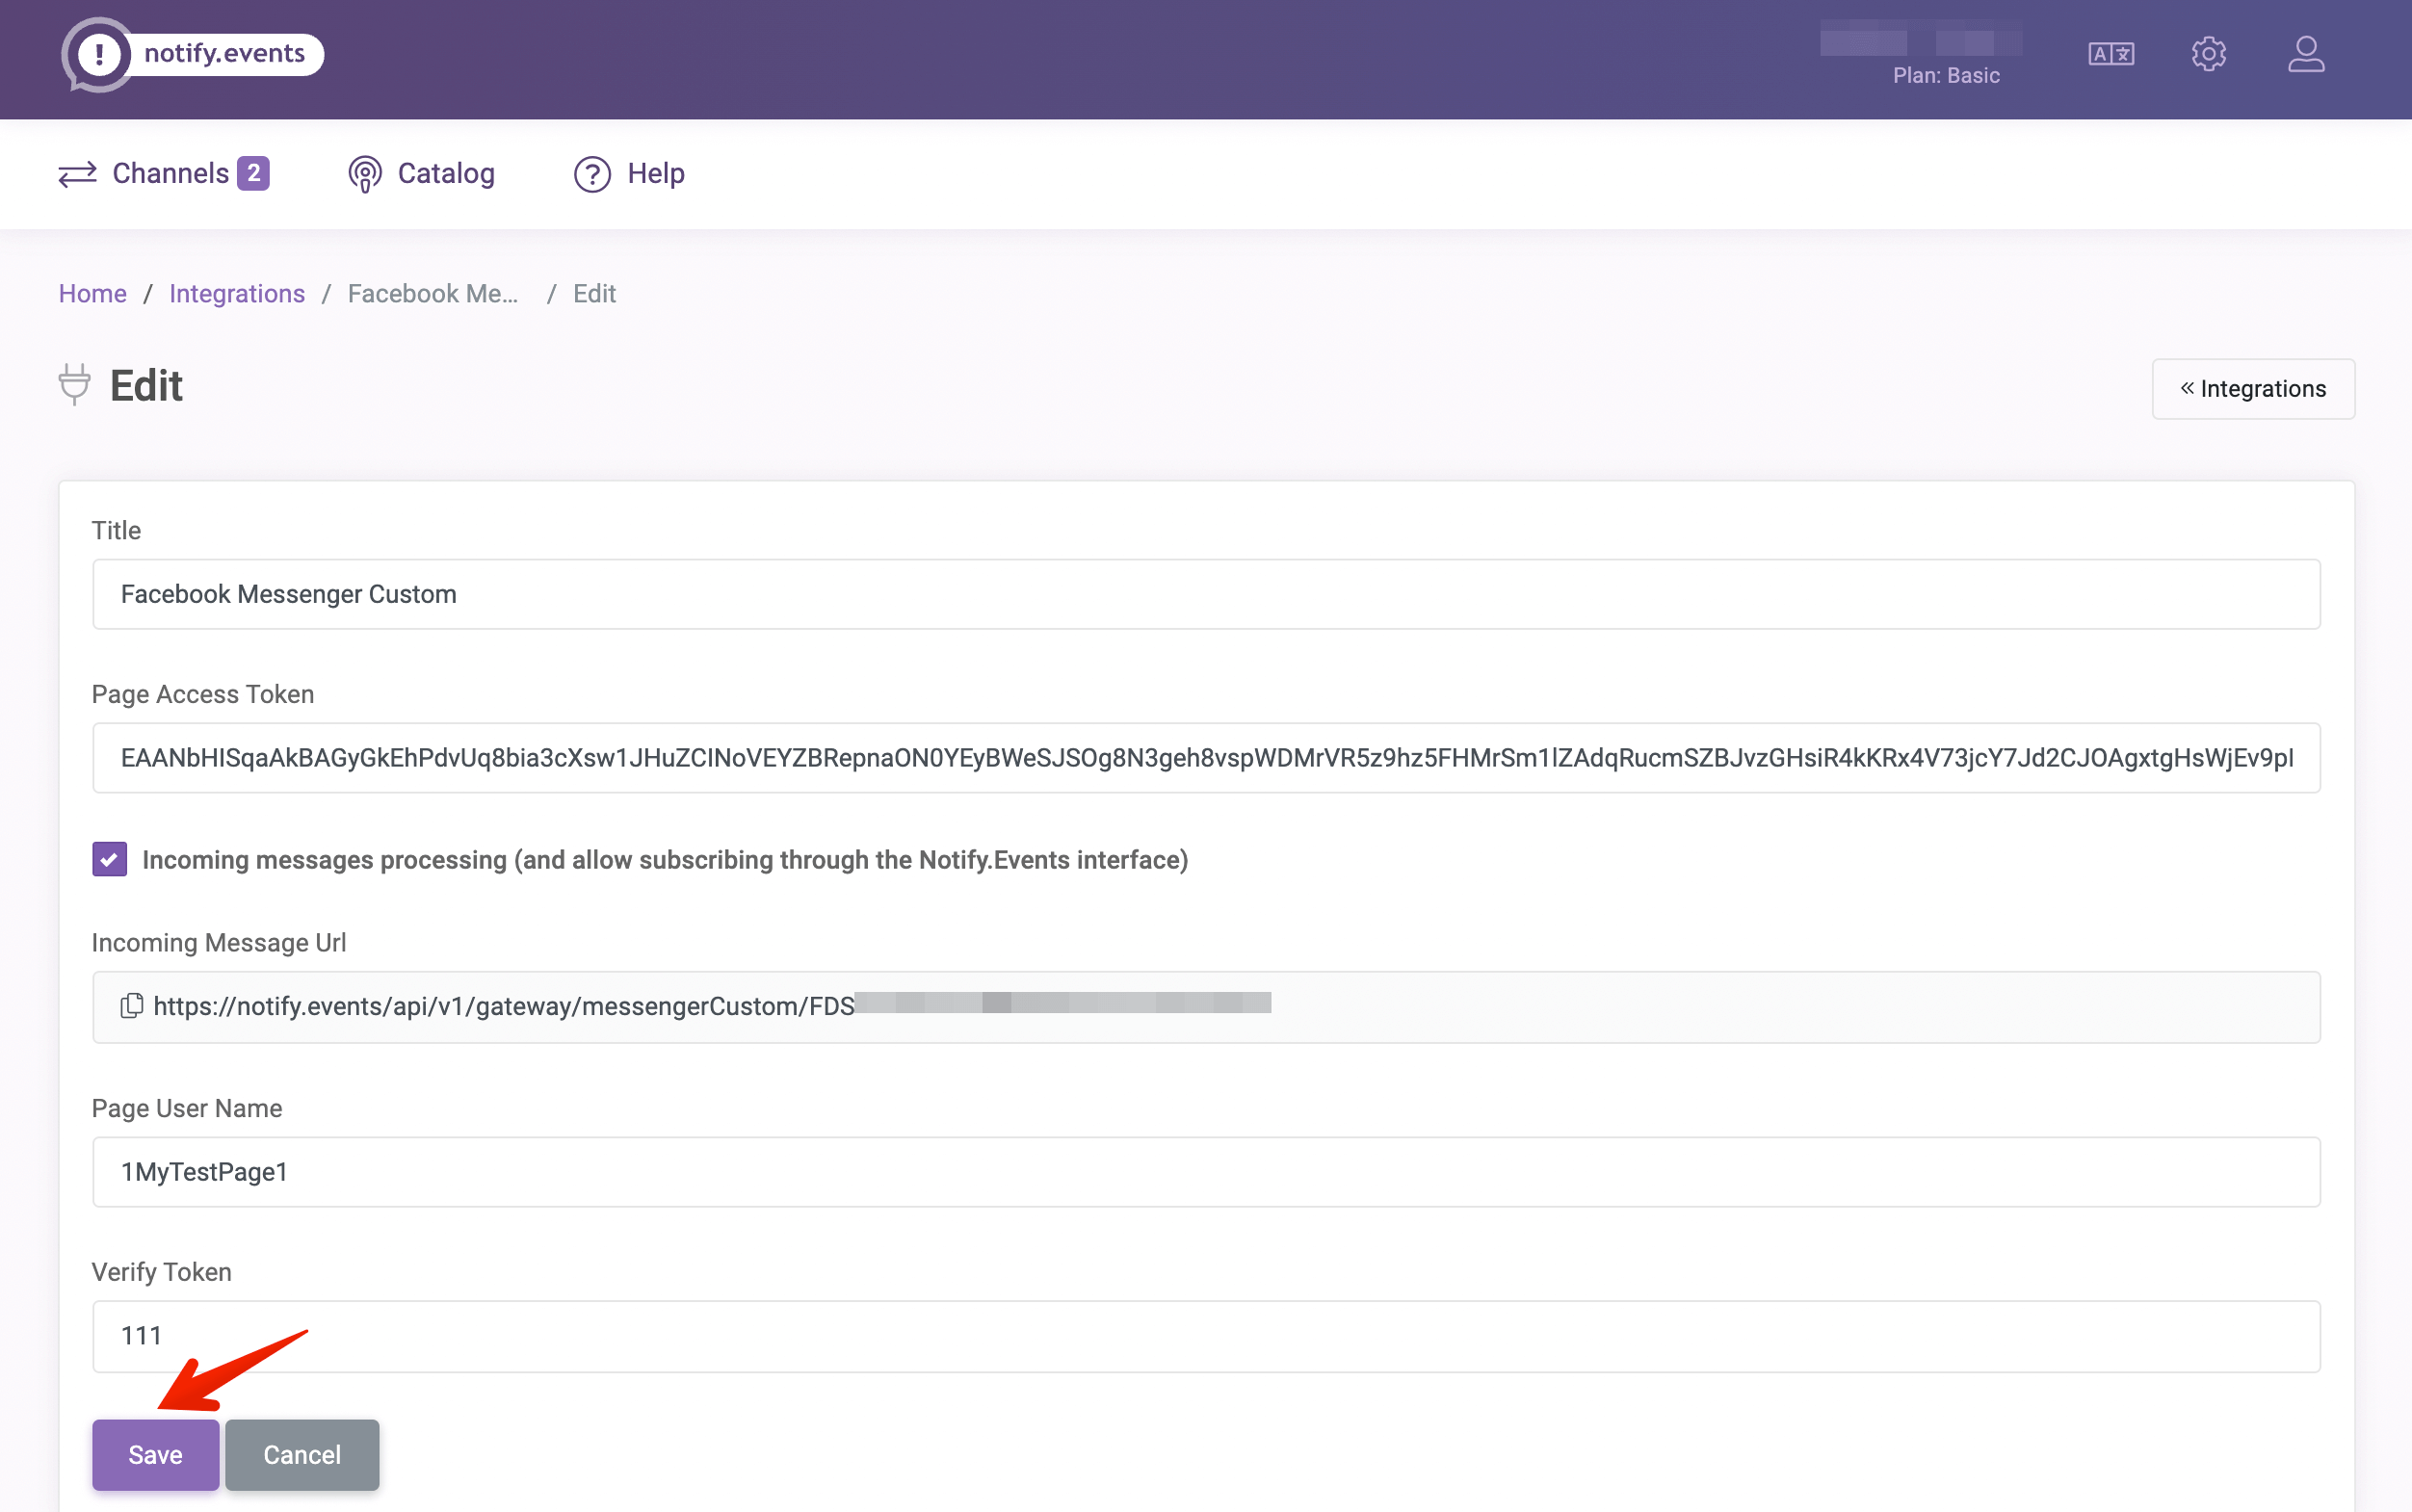Click the Help question mark icon
2412x1512 pixels.
click(x=592, y=174)
